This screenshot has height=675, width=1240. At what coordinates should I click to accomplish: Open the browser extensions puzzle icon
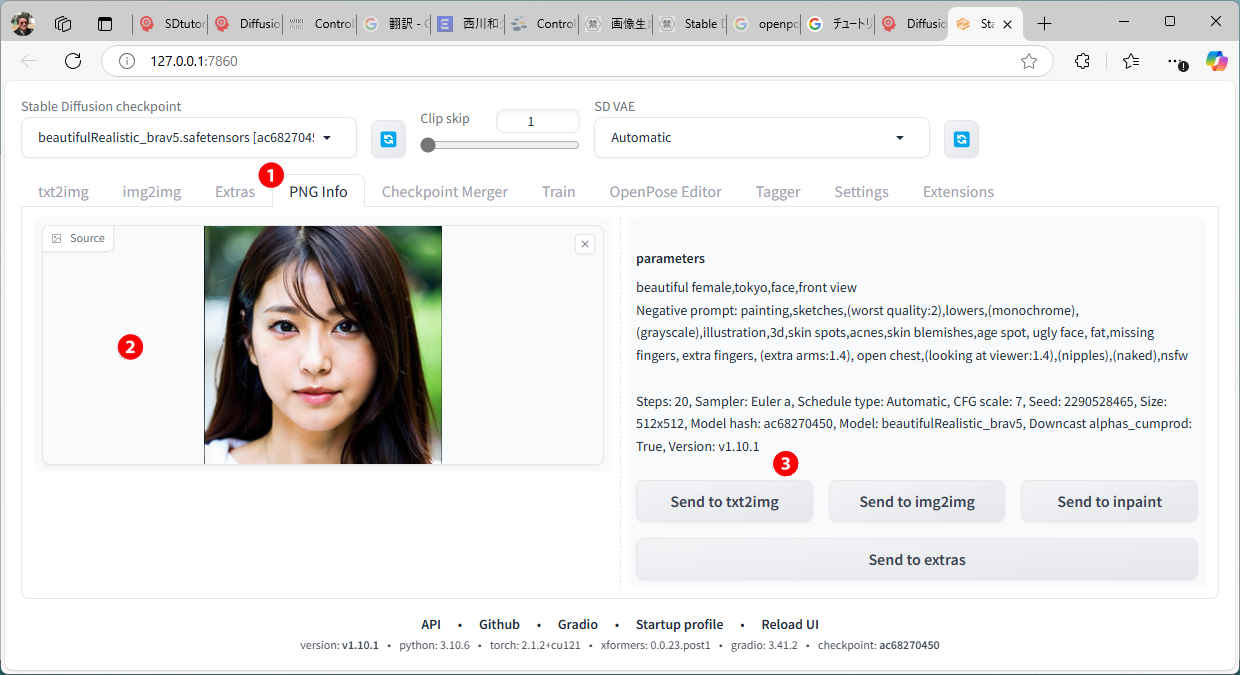point(1082,61)
